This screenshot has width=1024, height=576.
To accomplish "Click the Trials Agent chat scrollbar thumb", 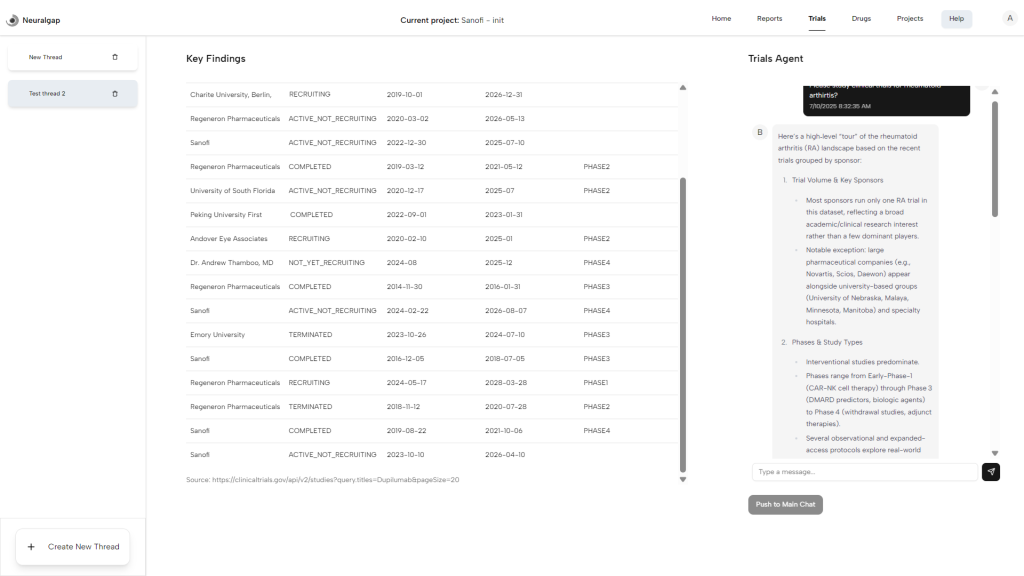I will click(995, 159).
